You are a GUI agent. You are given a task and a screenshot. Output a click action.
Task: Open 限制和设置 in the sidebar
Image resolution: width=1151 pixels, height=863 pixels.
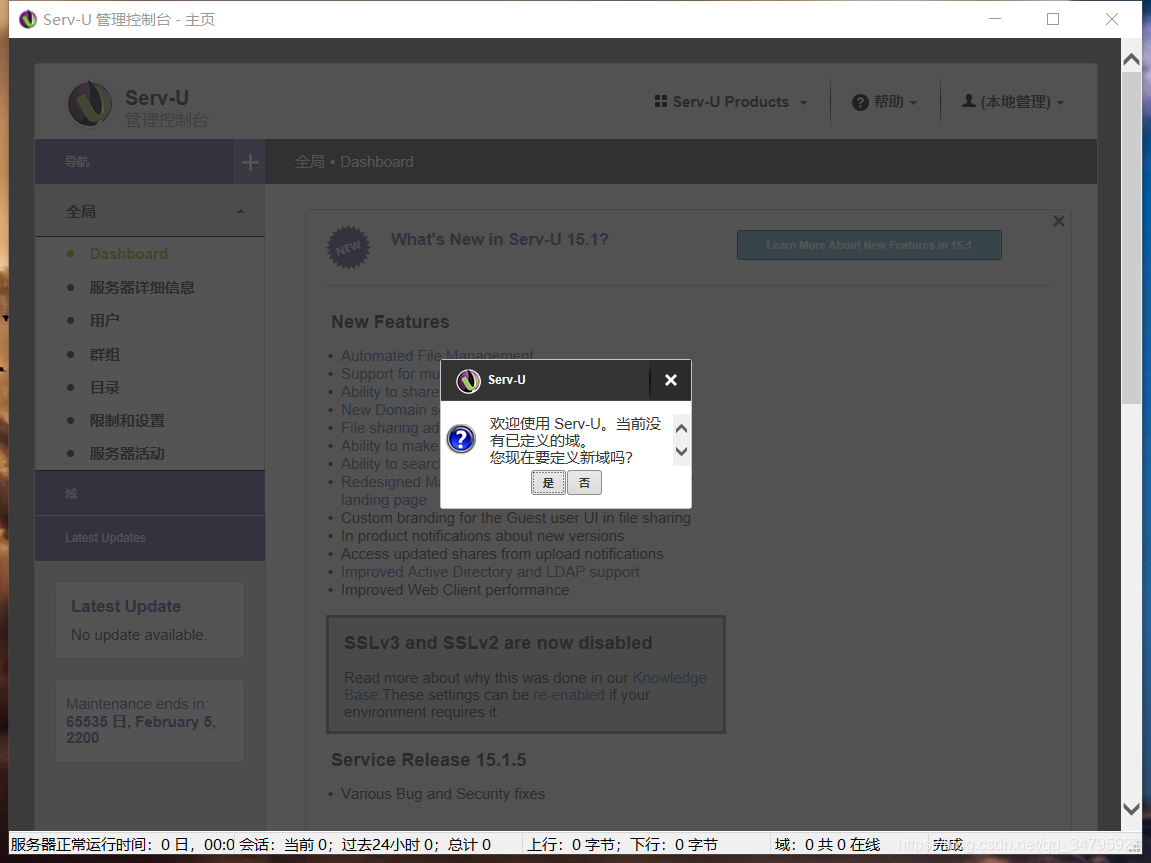127,420
